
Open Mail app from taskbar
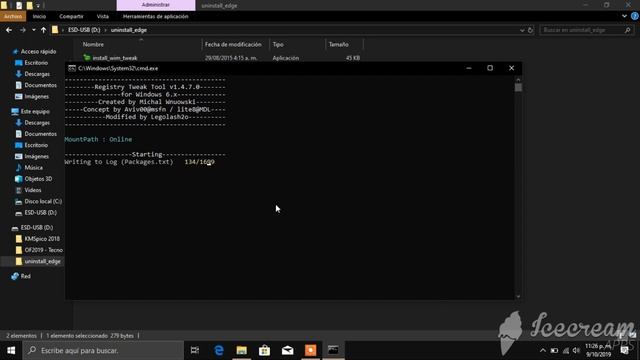click(287, 350)
